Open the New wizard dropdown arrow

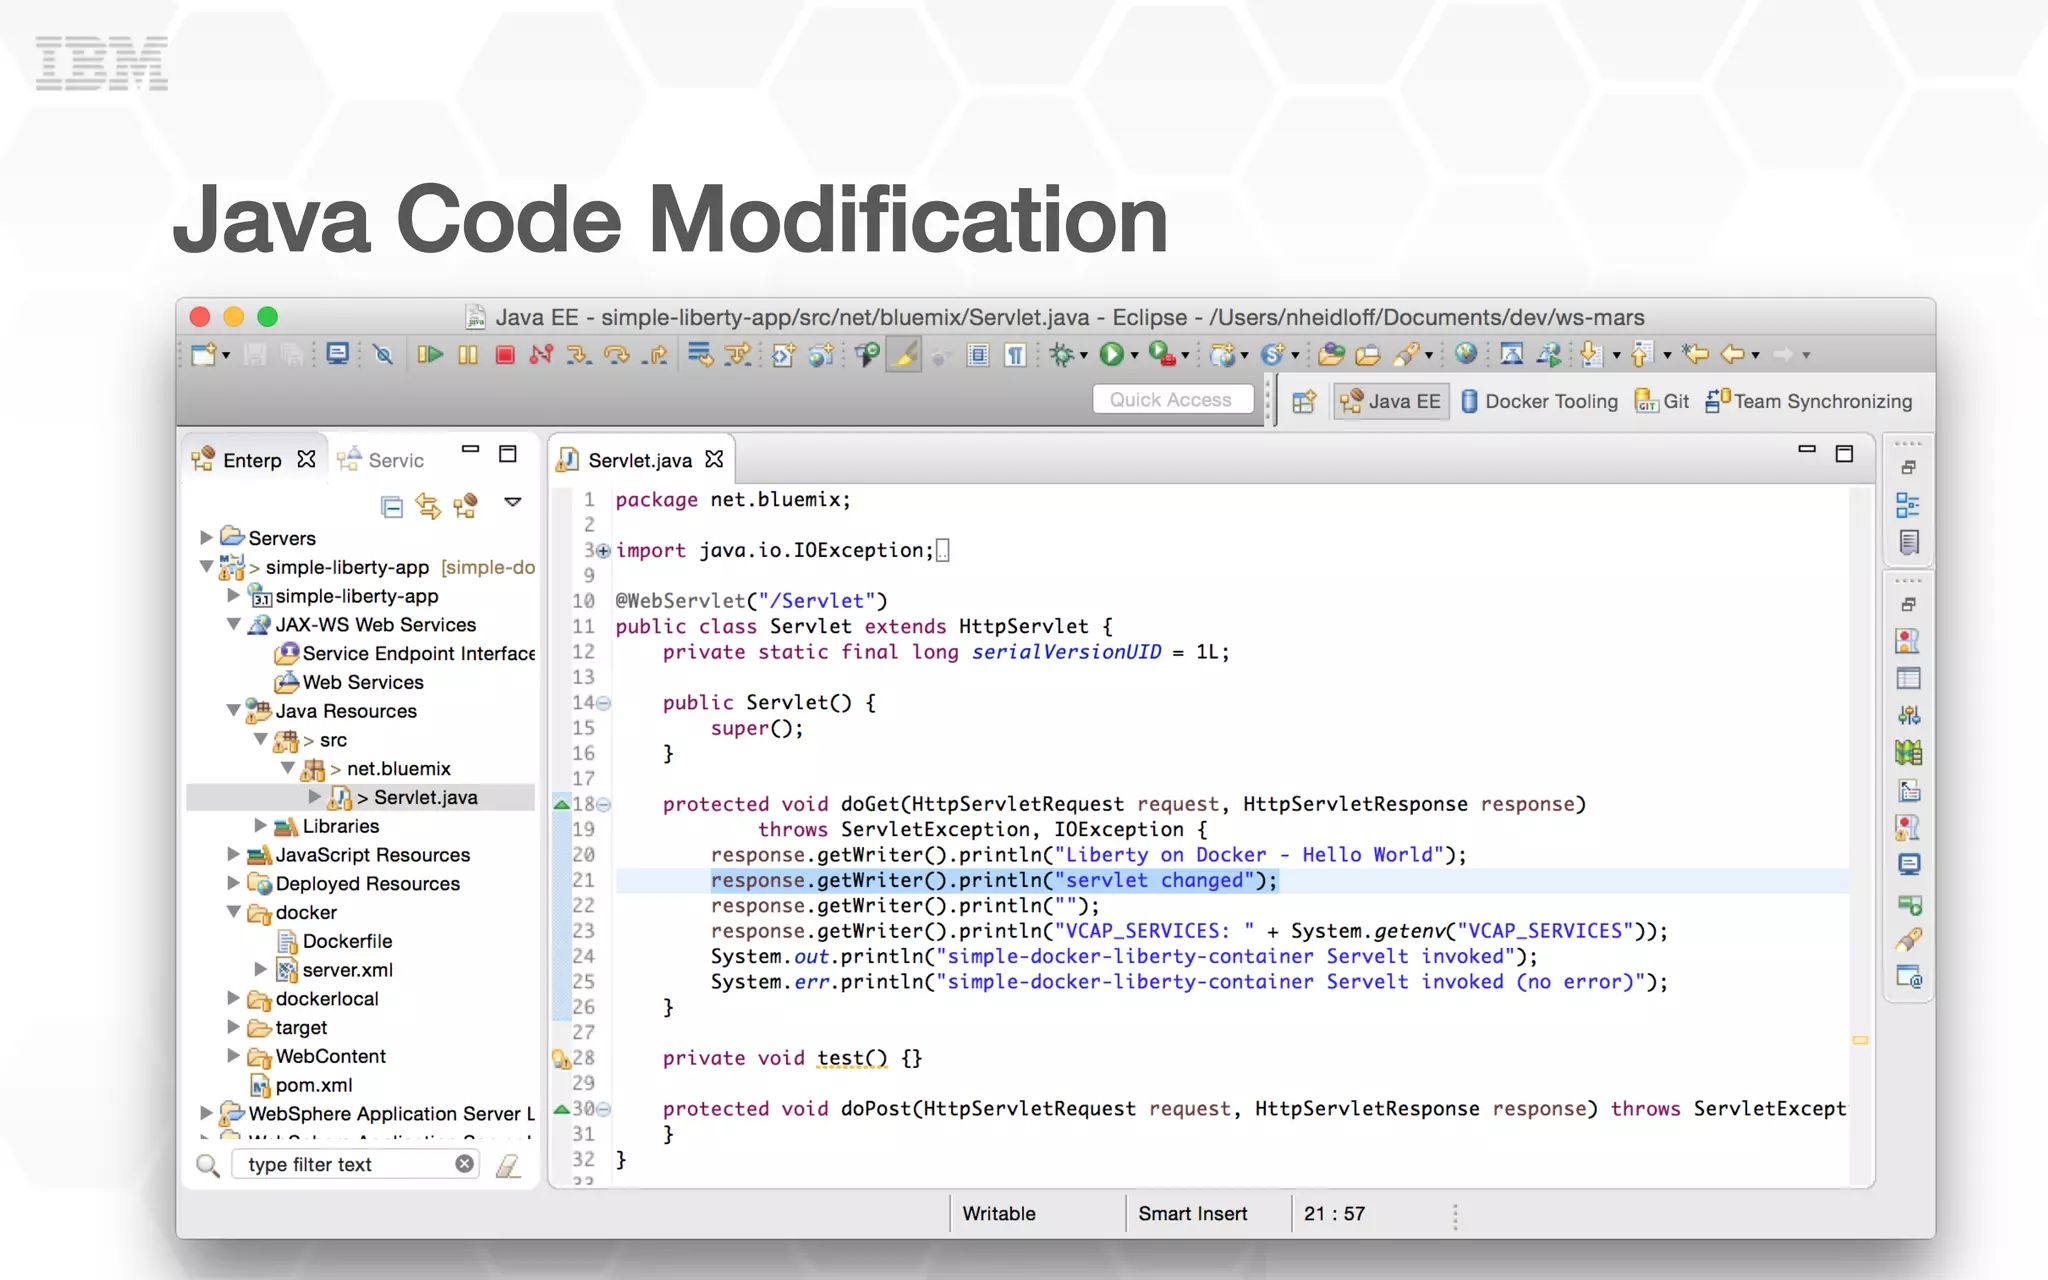pos(226,356)
